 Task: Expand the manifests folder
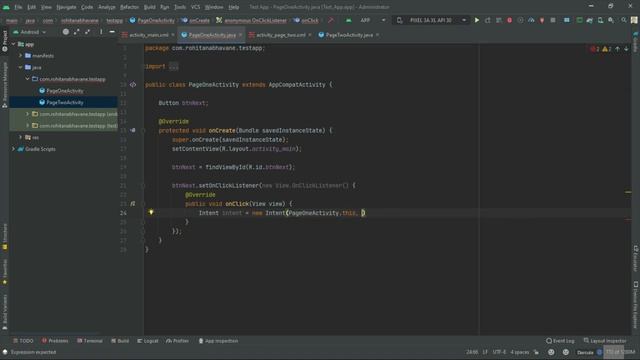pos(20,56)
